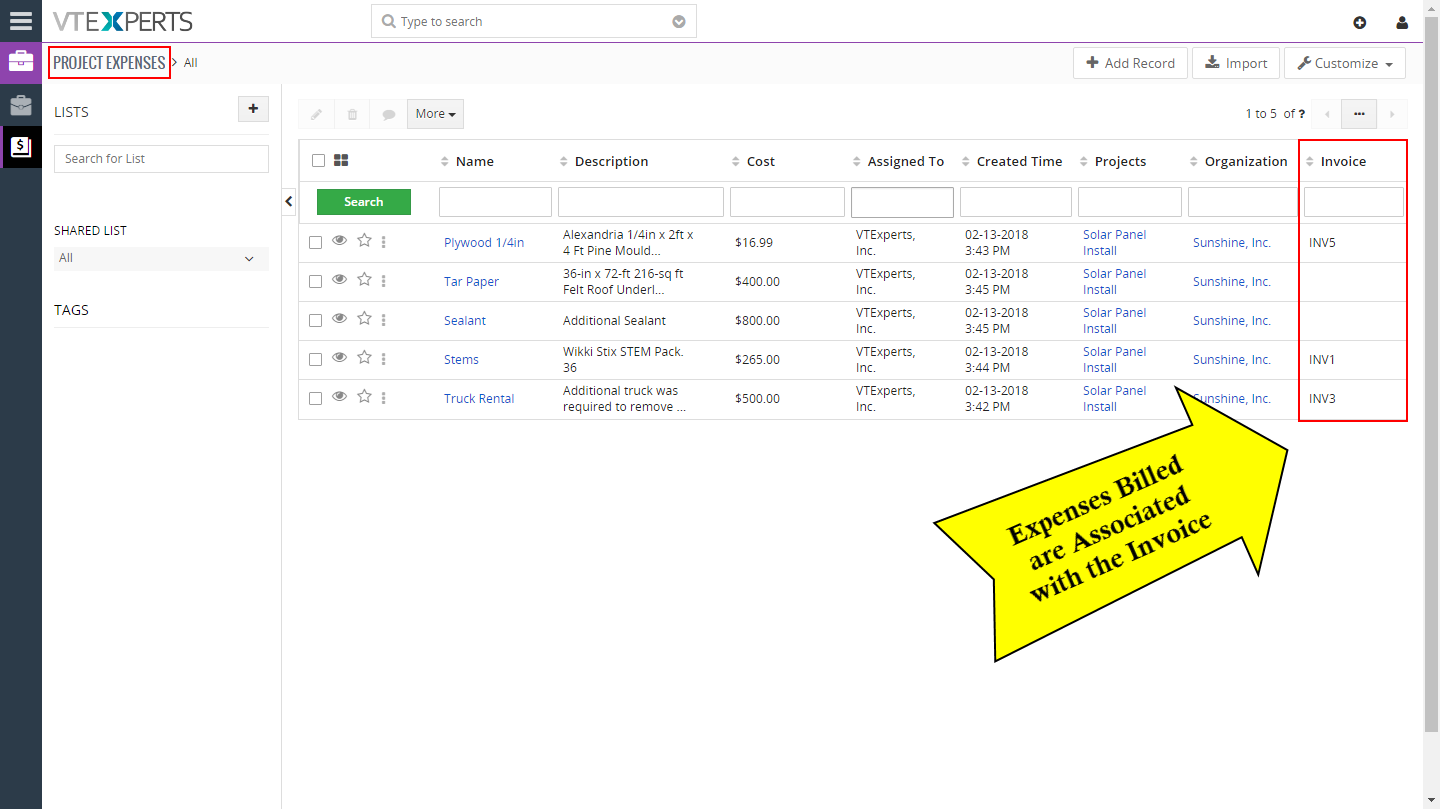
Task: Click the Import button
Action: [x=1236, y=63]
